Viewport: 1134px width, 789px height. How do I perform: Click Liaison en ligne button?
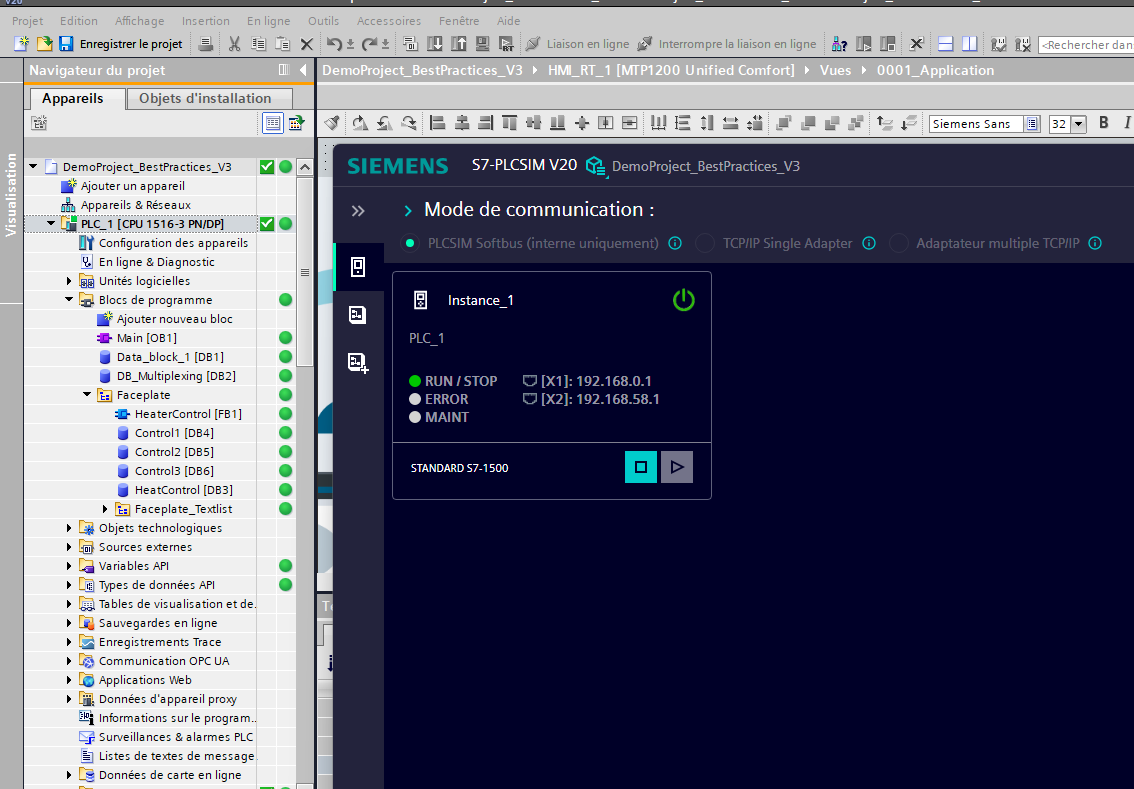577,44
